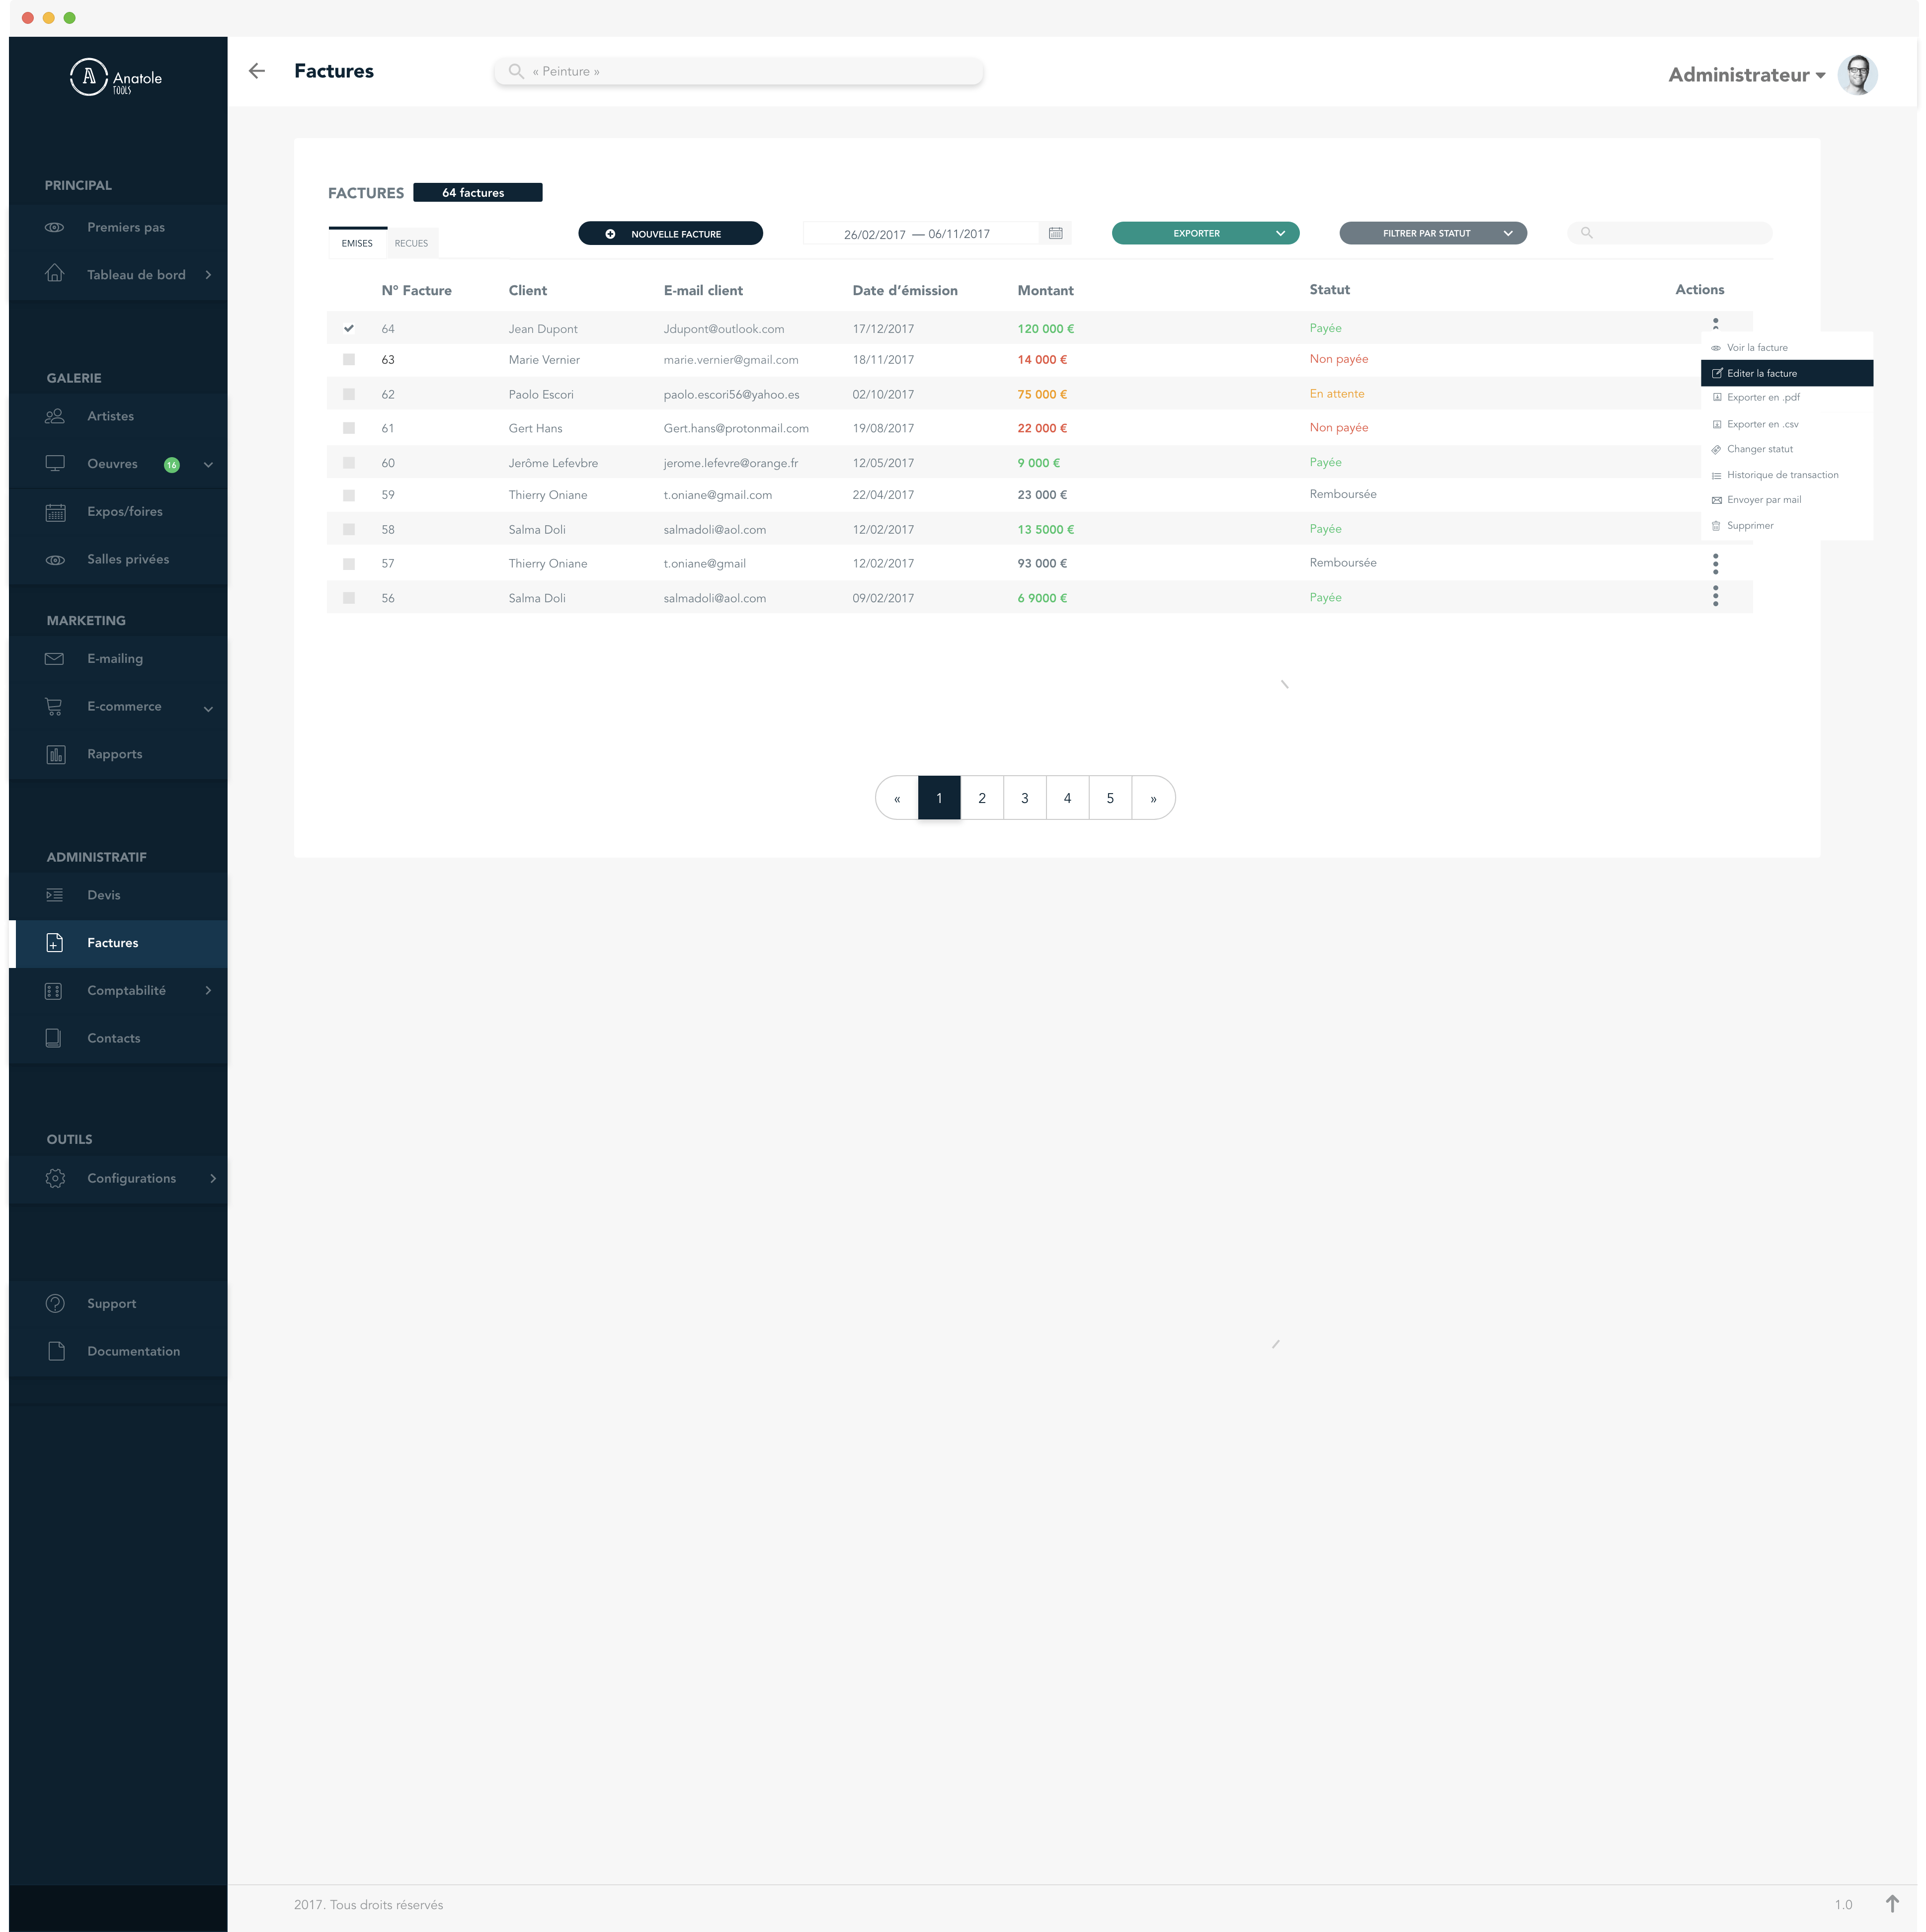Open the date range calendar icon
1926x1932 pixels.
(x=1055, y=233)
